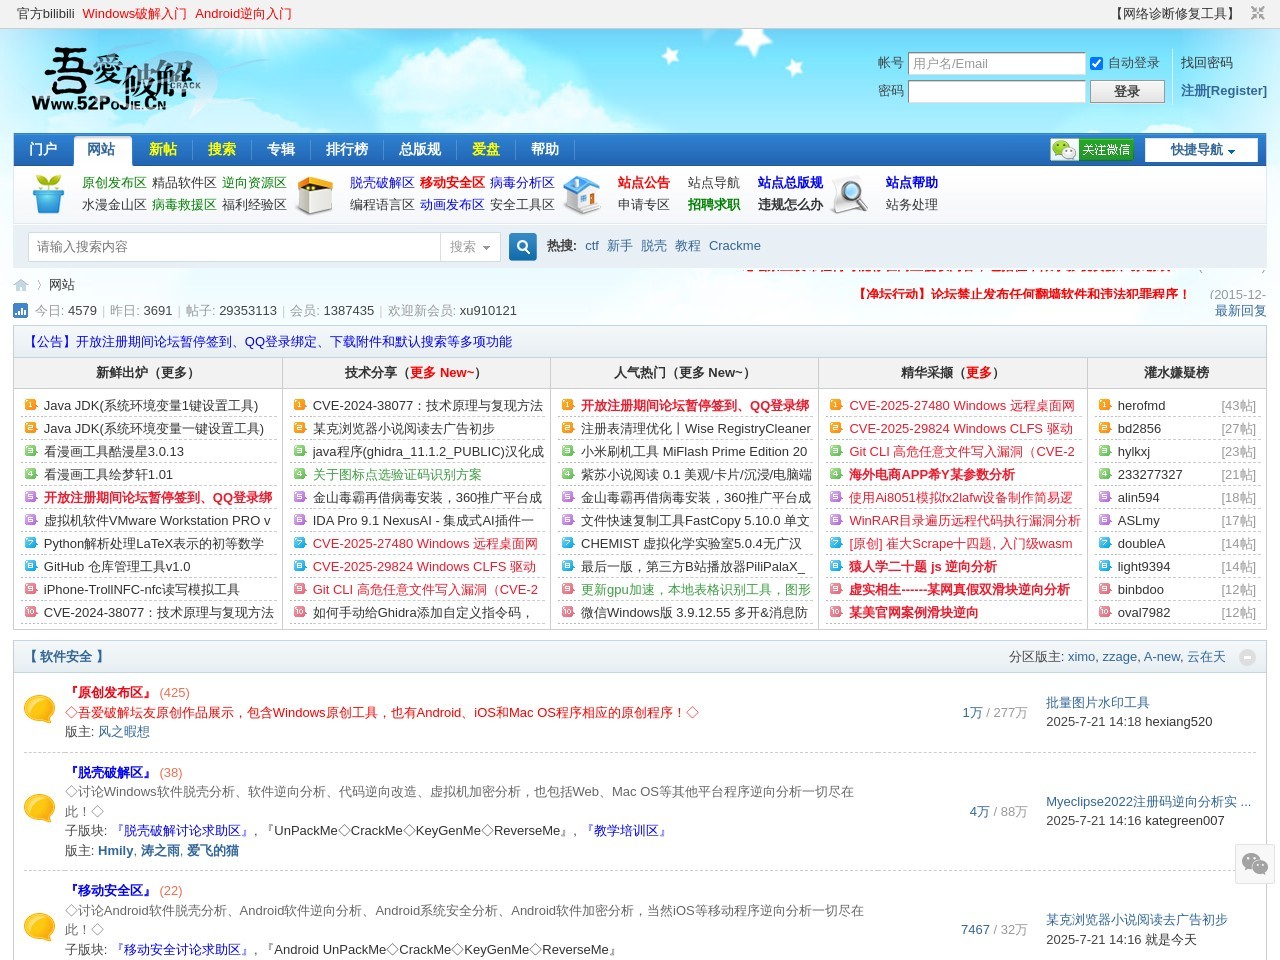Screen dimensions: 1280x960
Task: Open the forum statistics chart icon
Action: click(21, 311)
